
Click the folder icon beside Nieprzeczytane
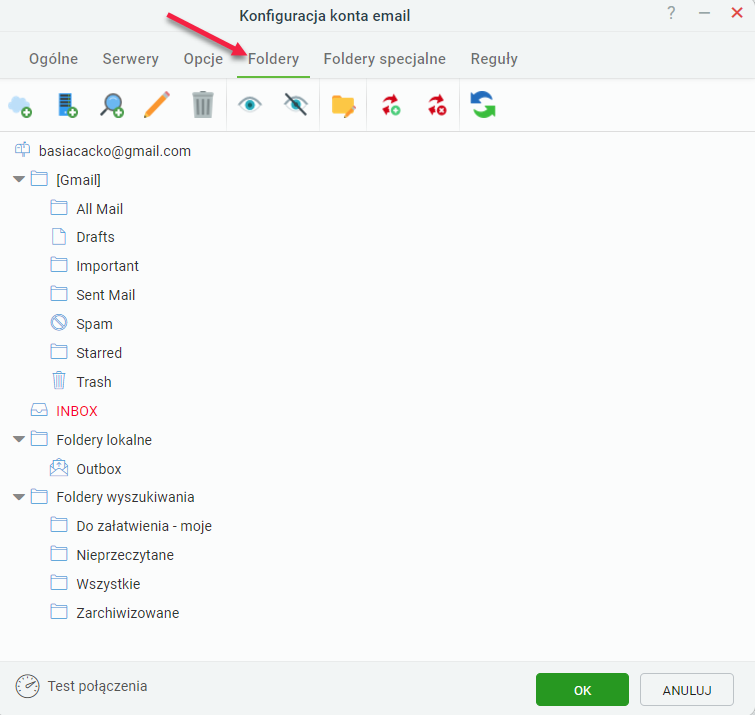tap(59, 554)
